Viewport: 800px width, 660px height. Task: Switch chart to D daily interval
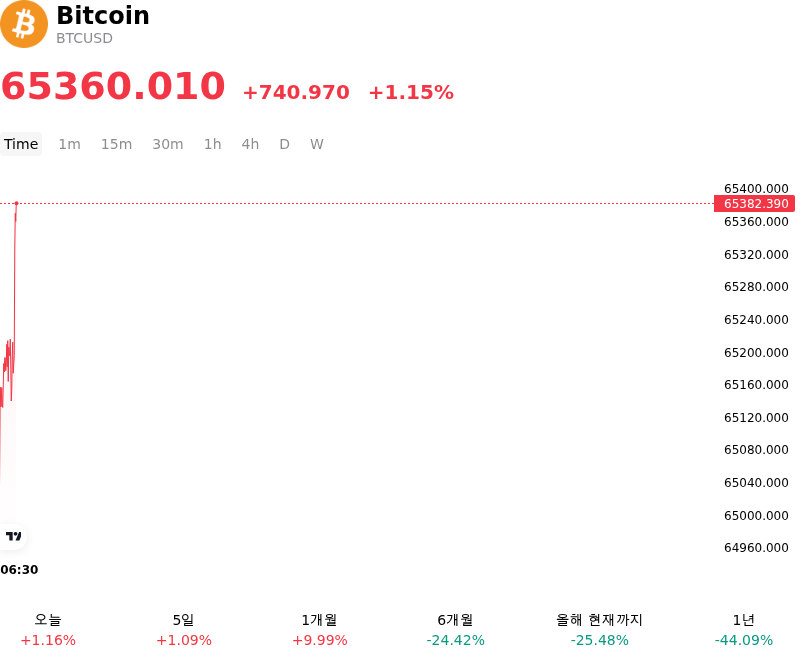click(284, 144)
